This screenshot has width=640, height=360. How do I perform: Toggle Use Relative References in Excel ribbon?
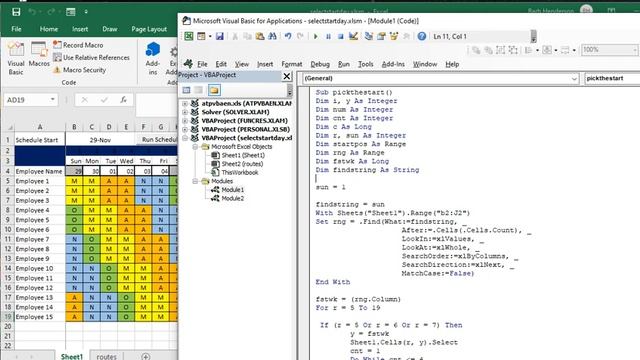(91, 58)
